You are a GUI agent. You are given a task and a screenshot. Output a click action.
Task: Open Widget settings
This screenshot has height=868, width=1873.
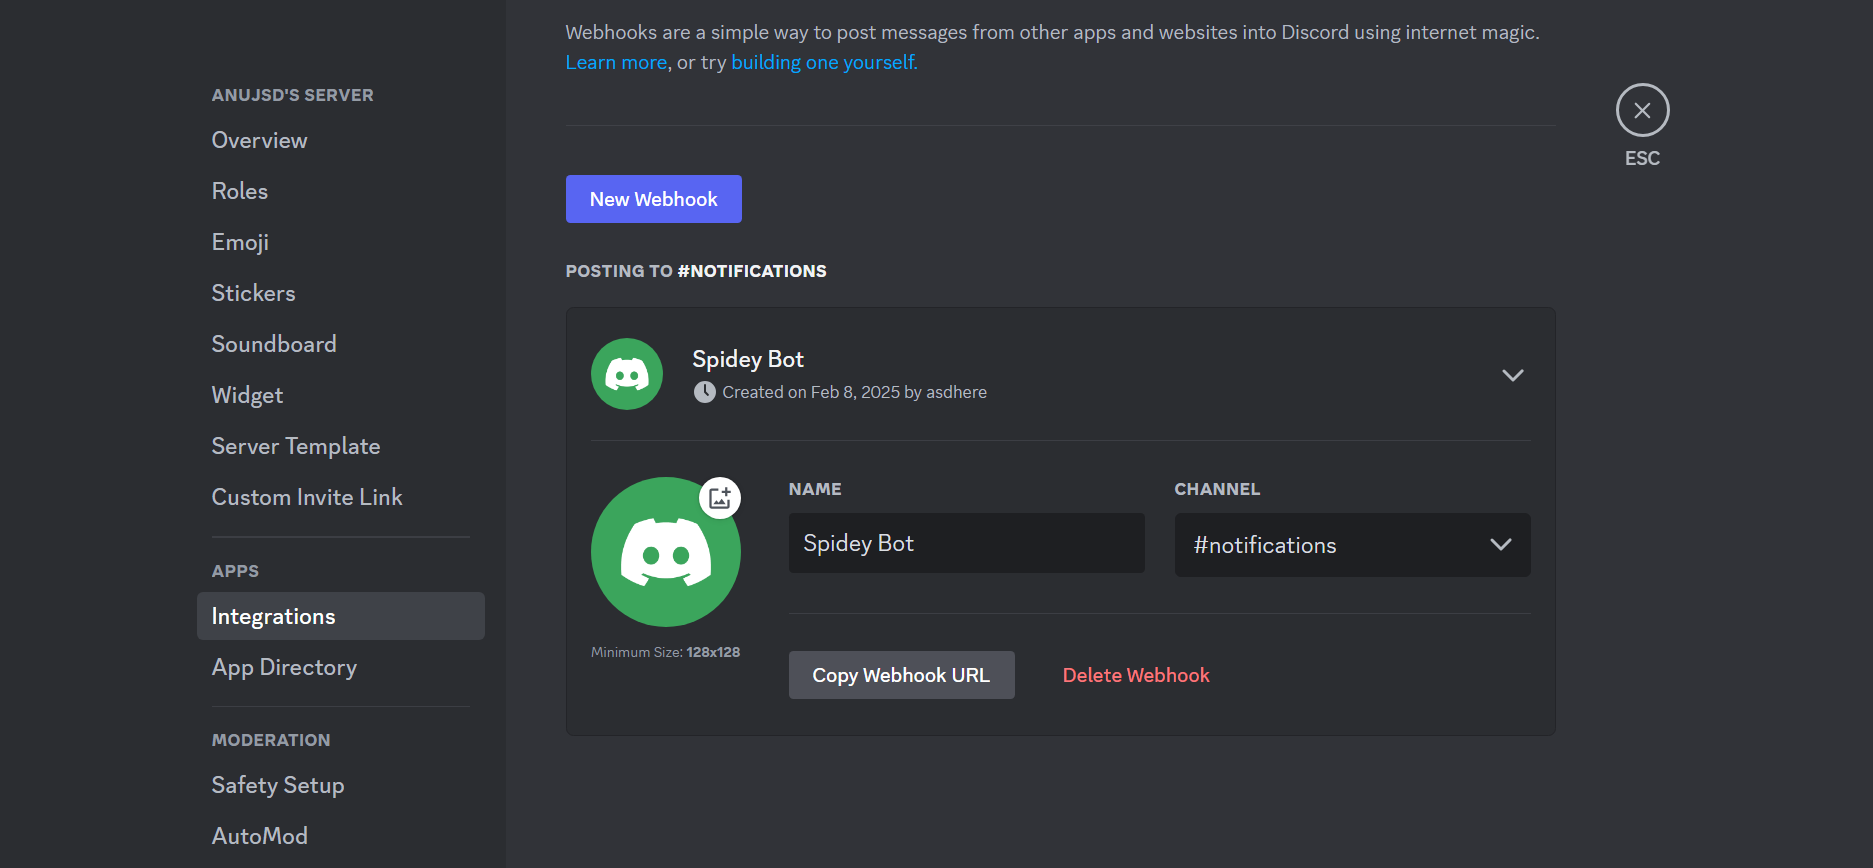340,395
